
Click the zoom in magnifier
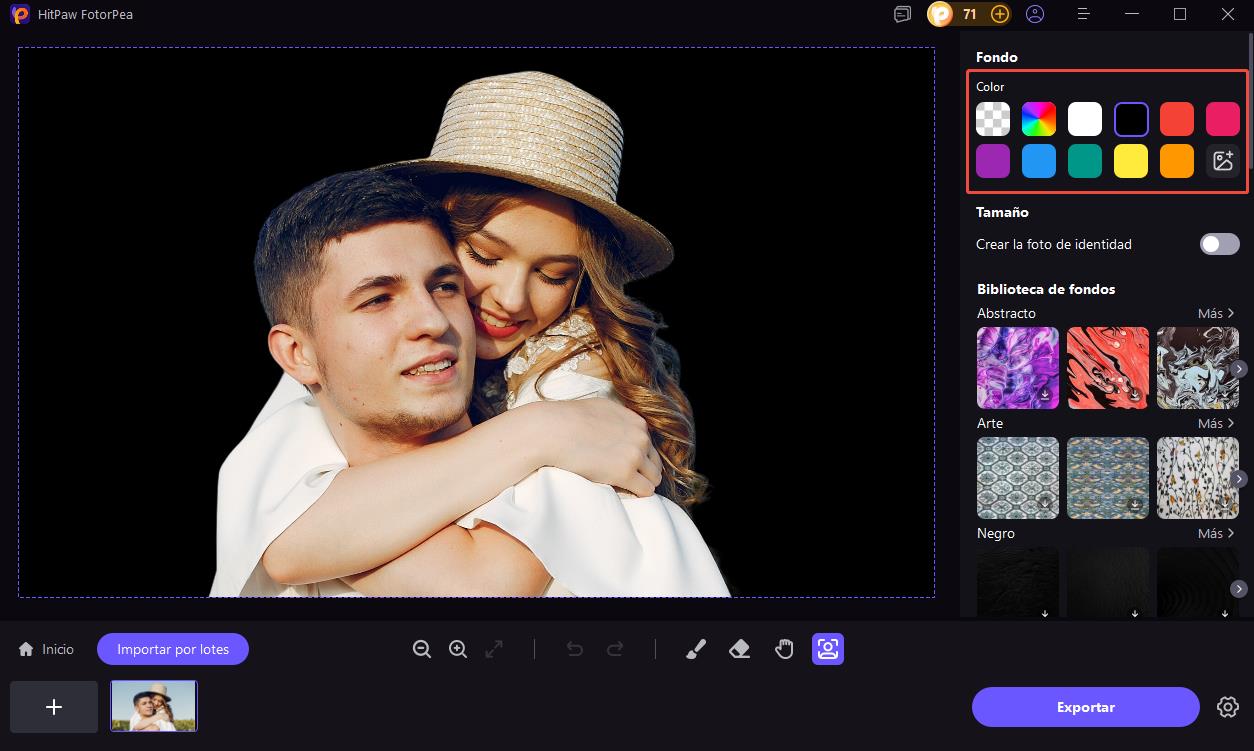(x=458, y=650)
